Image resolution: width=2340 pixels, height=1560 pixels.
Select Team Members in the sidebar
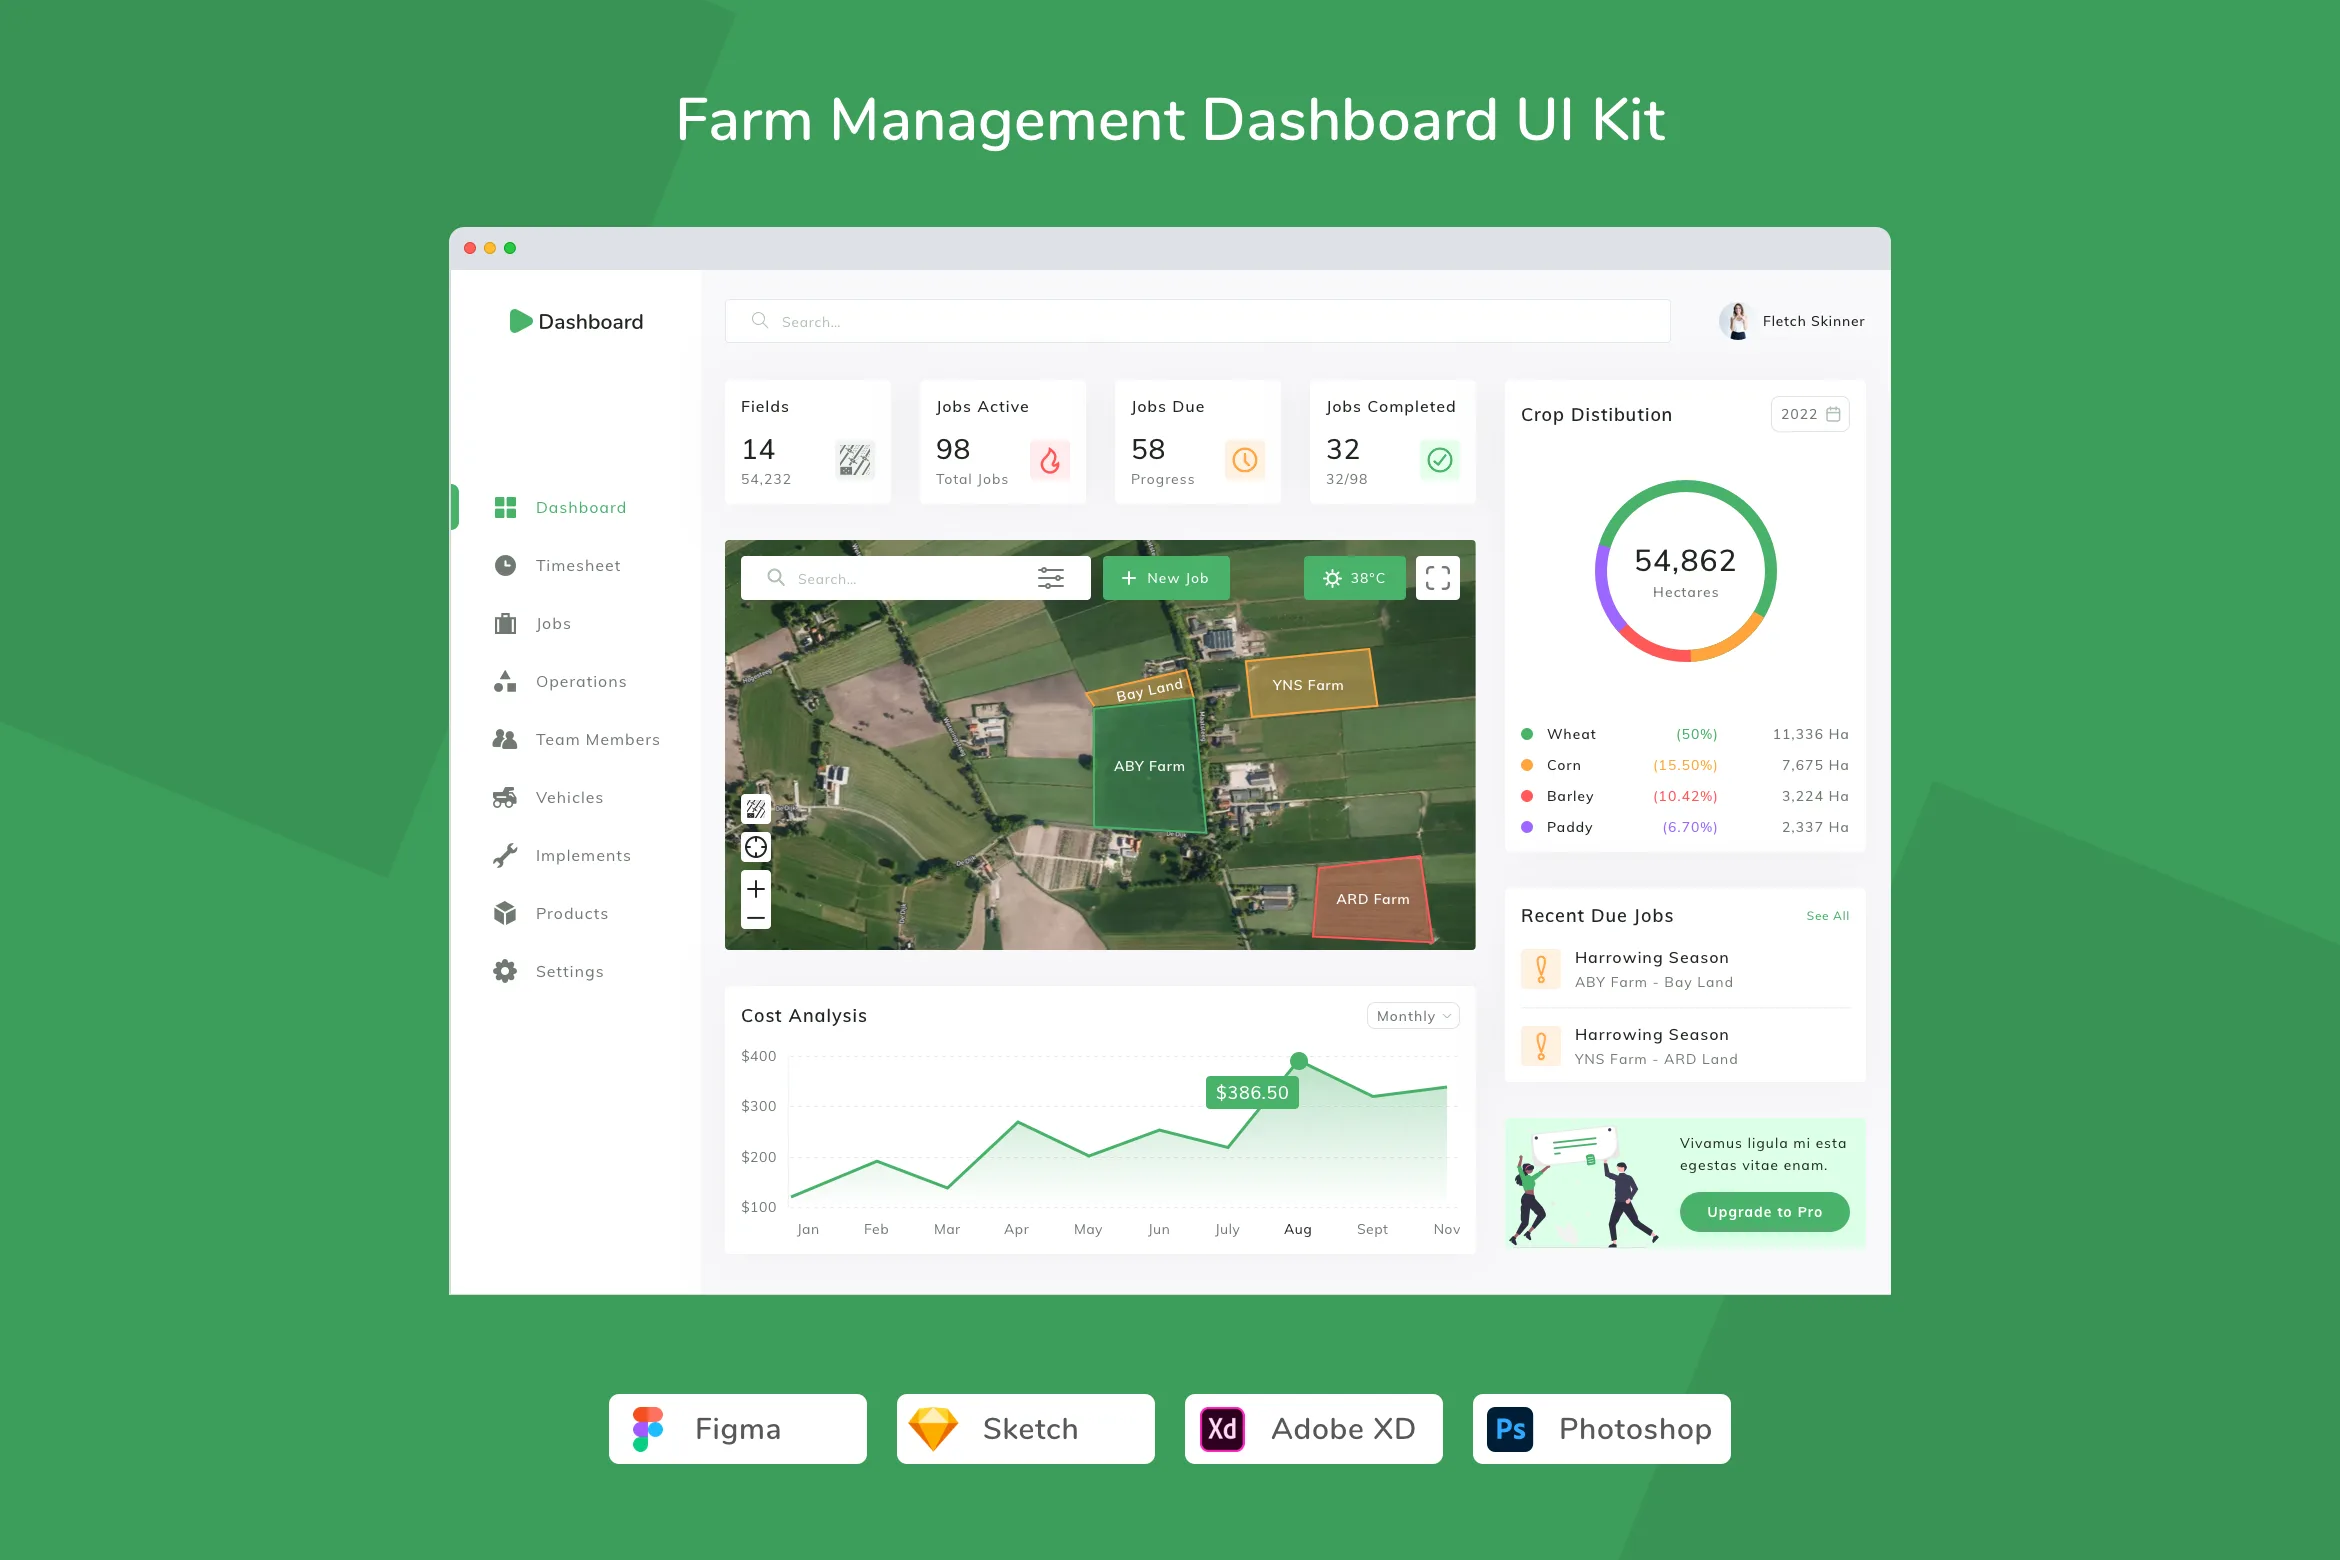coord(597,739)
